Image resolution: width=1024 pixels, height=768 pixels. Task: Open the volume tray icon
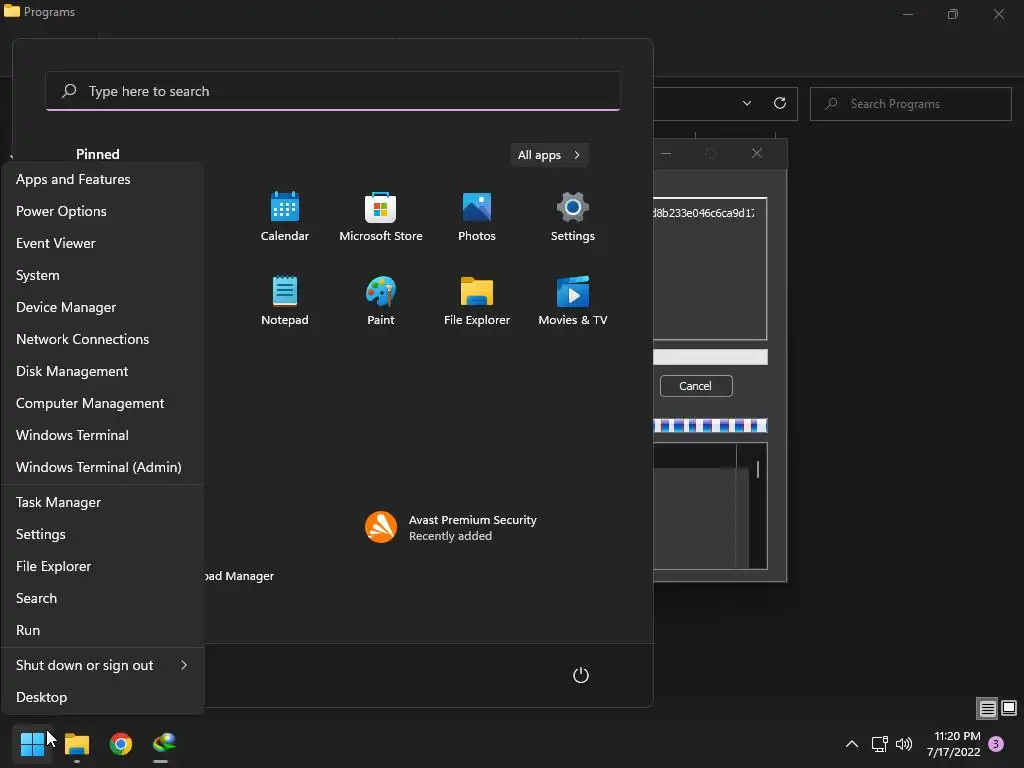[x=904, y=744]
